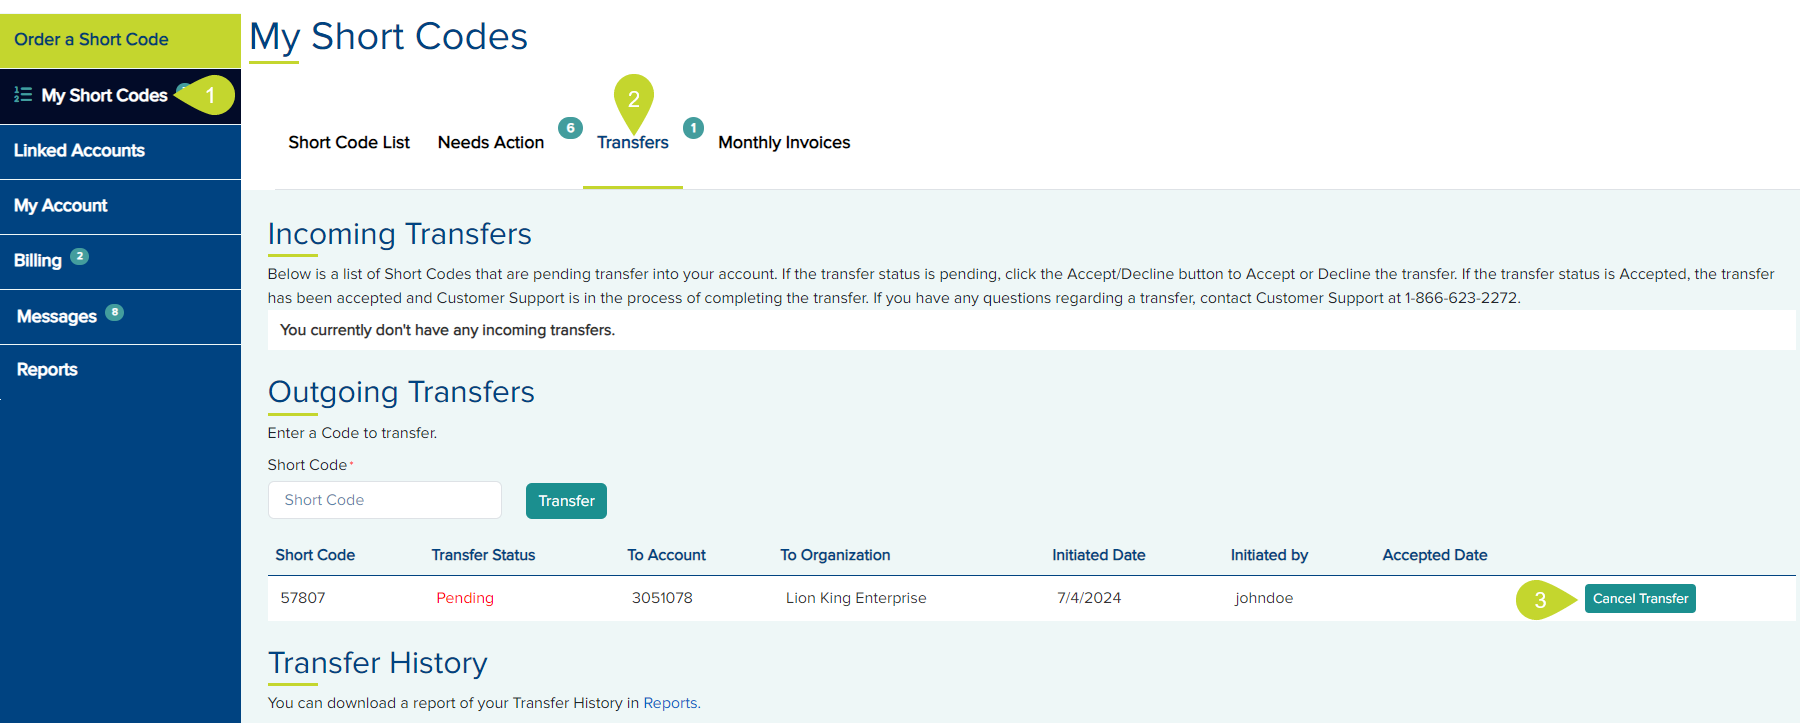Focus the Short Code input field
Viewport: 1800px width, 723px height.
[x=385, y=500]
